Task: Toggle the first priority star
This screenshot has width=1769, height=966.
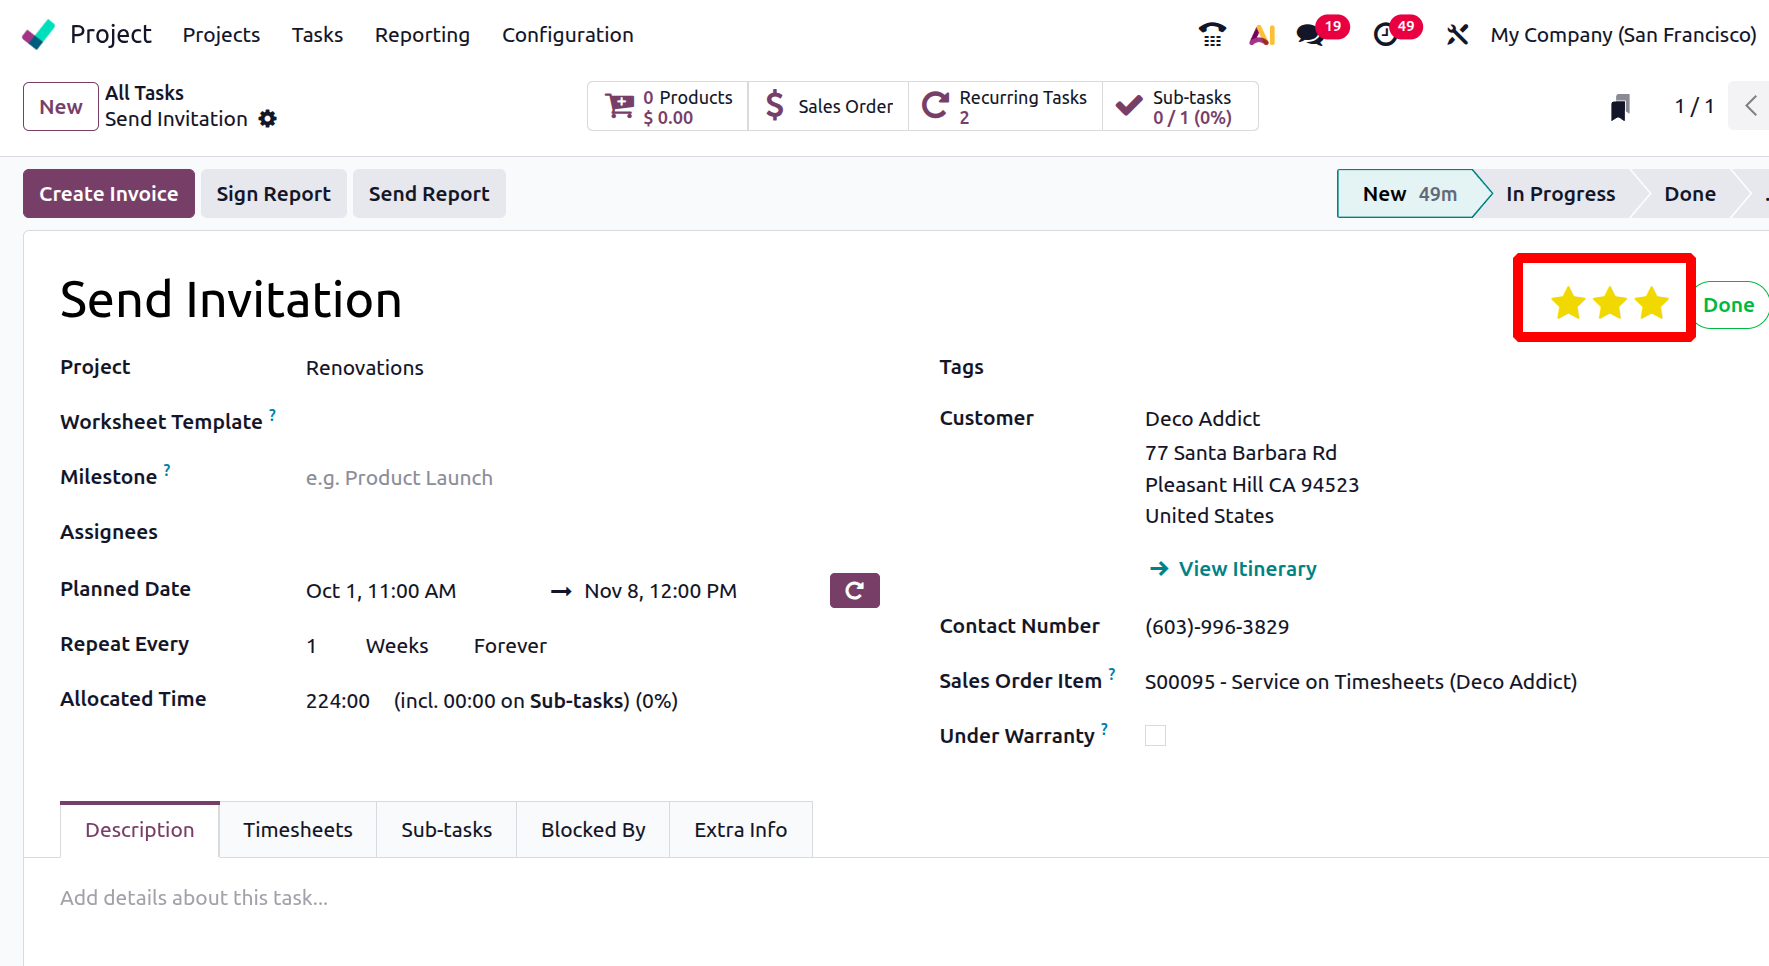Action: click(1568, 302)
